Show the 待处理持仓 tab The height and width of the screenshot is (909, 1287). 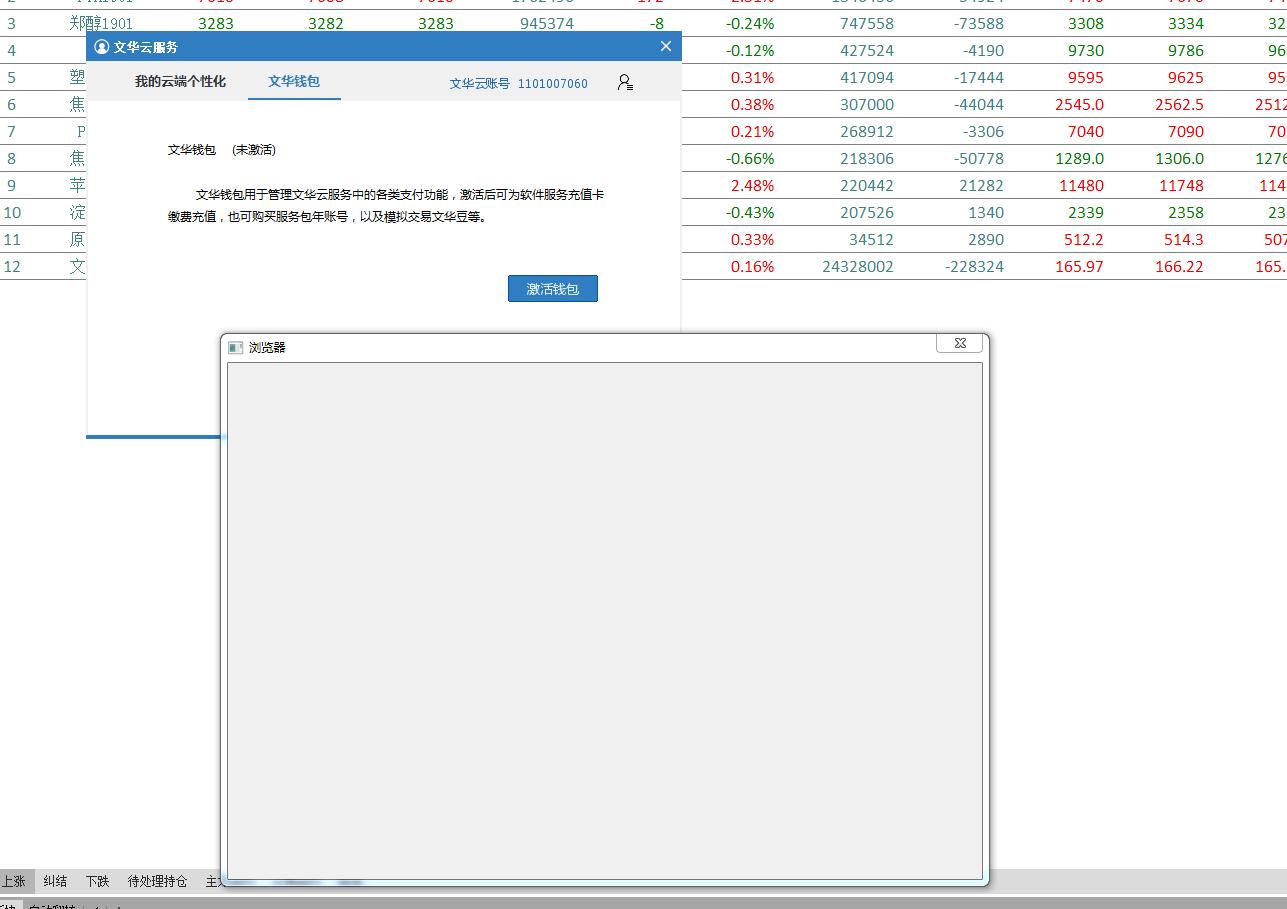(157, 881)
